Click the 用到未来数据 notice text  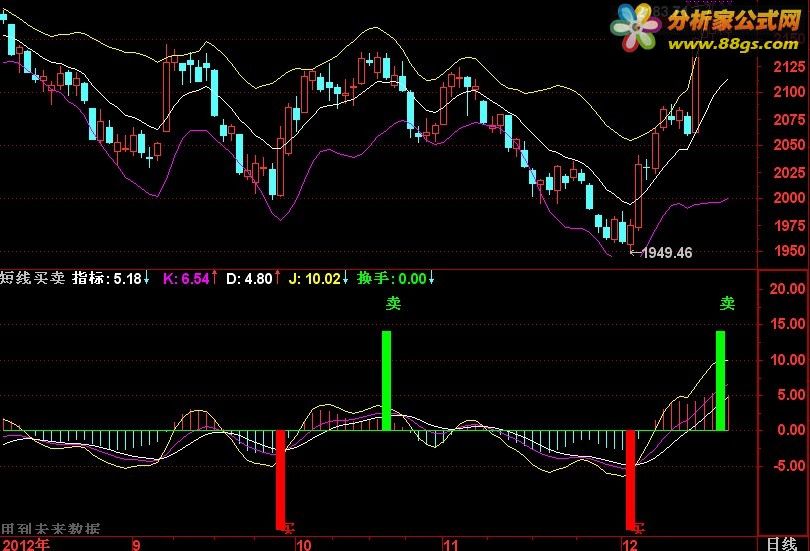pyautogui.click(x=50, y=529)
